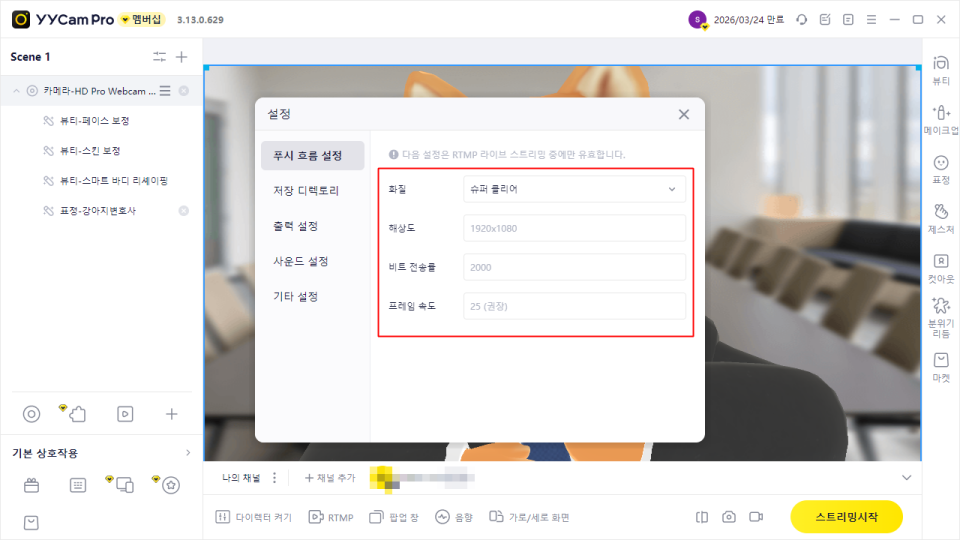
Task: Click the feedback note icon in title bar
Action: click(825, 20)
